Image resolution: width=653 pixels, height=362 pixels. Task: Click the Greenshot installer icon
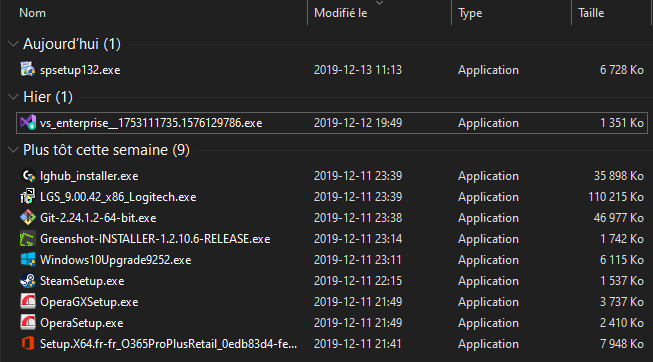click(x=28, y=239)
